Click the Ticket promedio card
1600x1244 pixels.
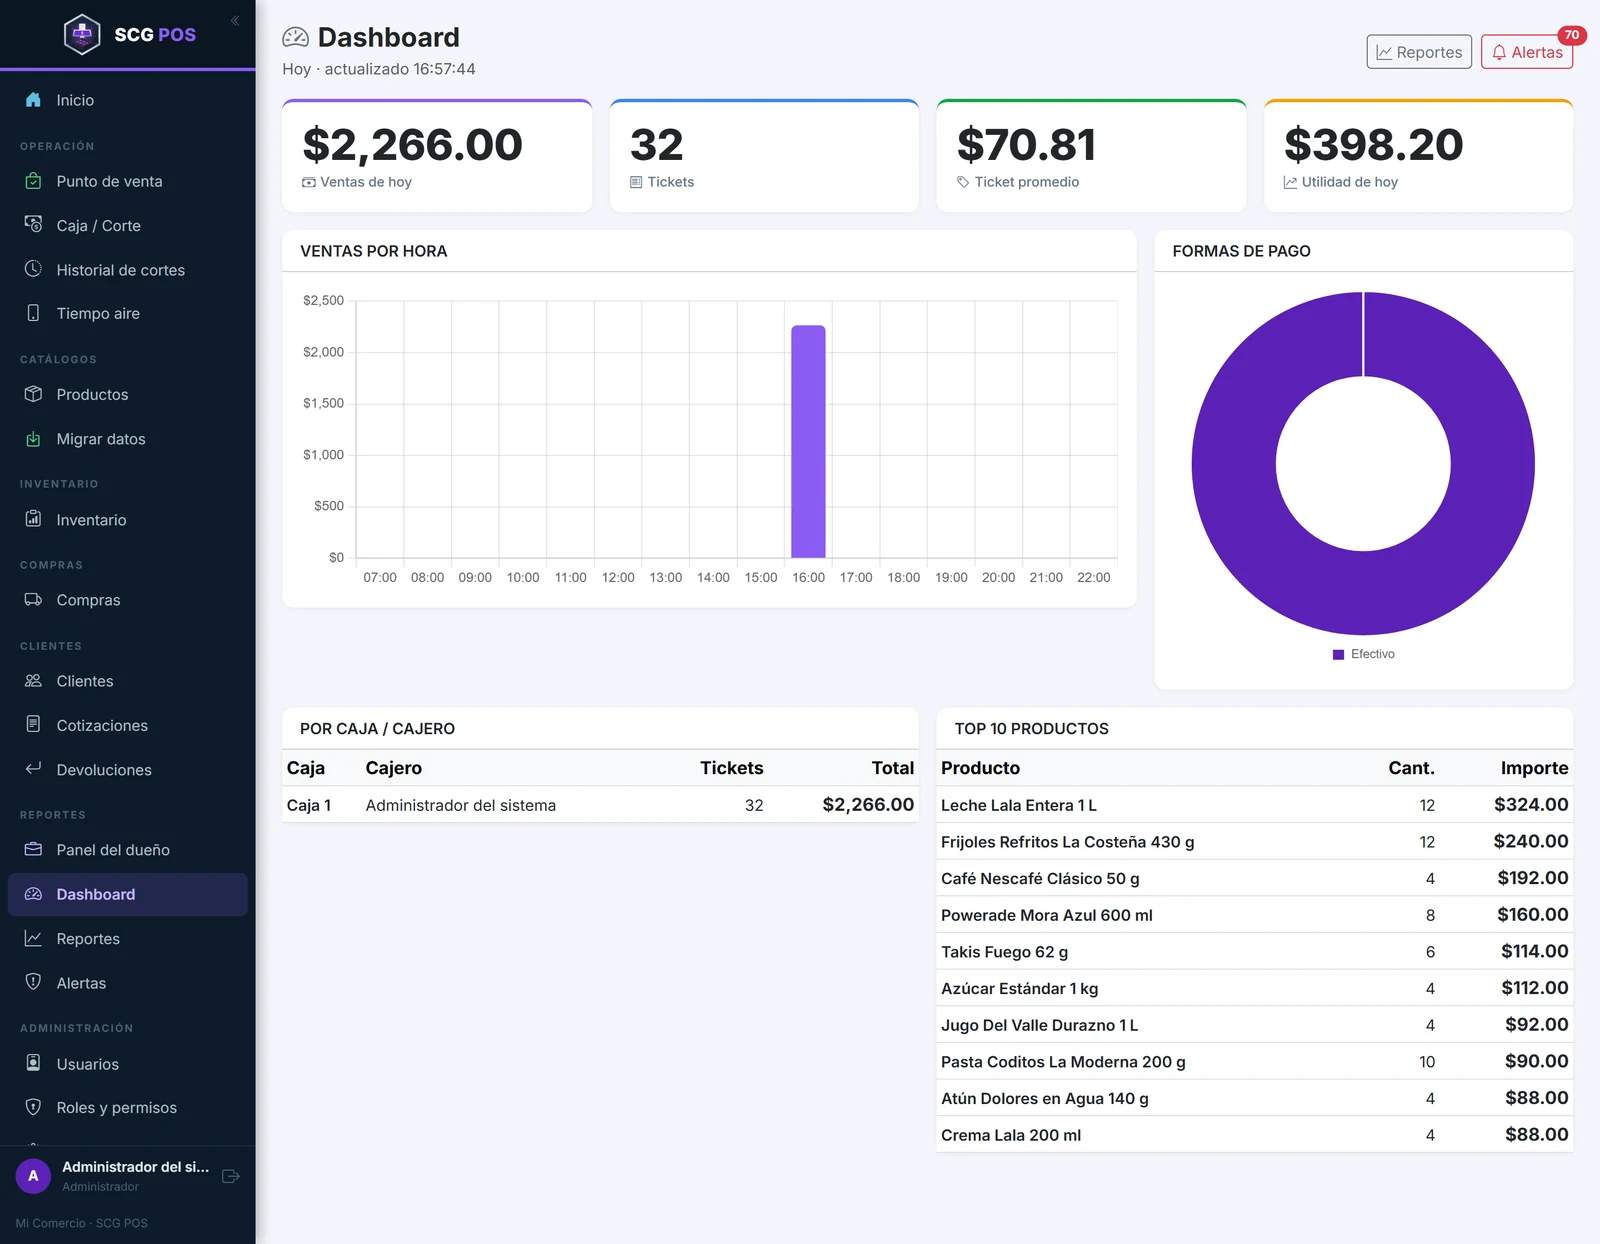pyautogui.click(x=1091, y=156)
